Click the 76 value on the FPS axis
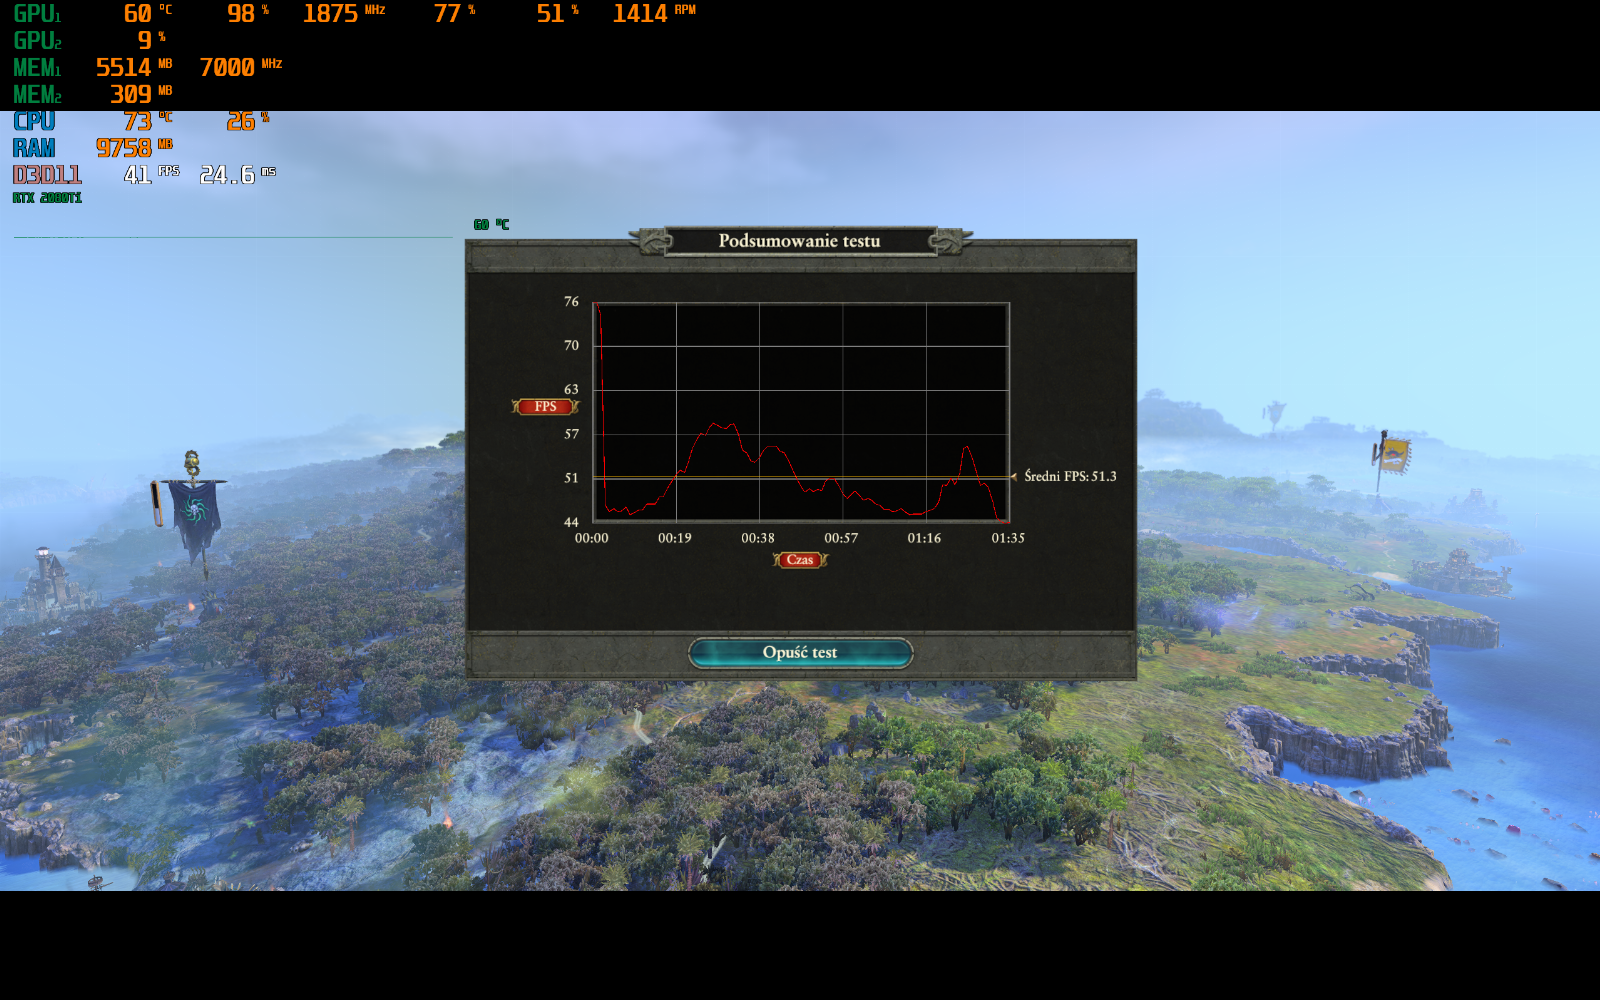The height and width of the screenshot is (1000, 1600). click(x=571, y=301)
